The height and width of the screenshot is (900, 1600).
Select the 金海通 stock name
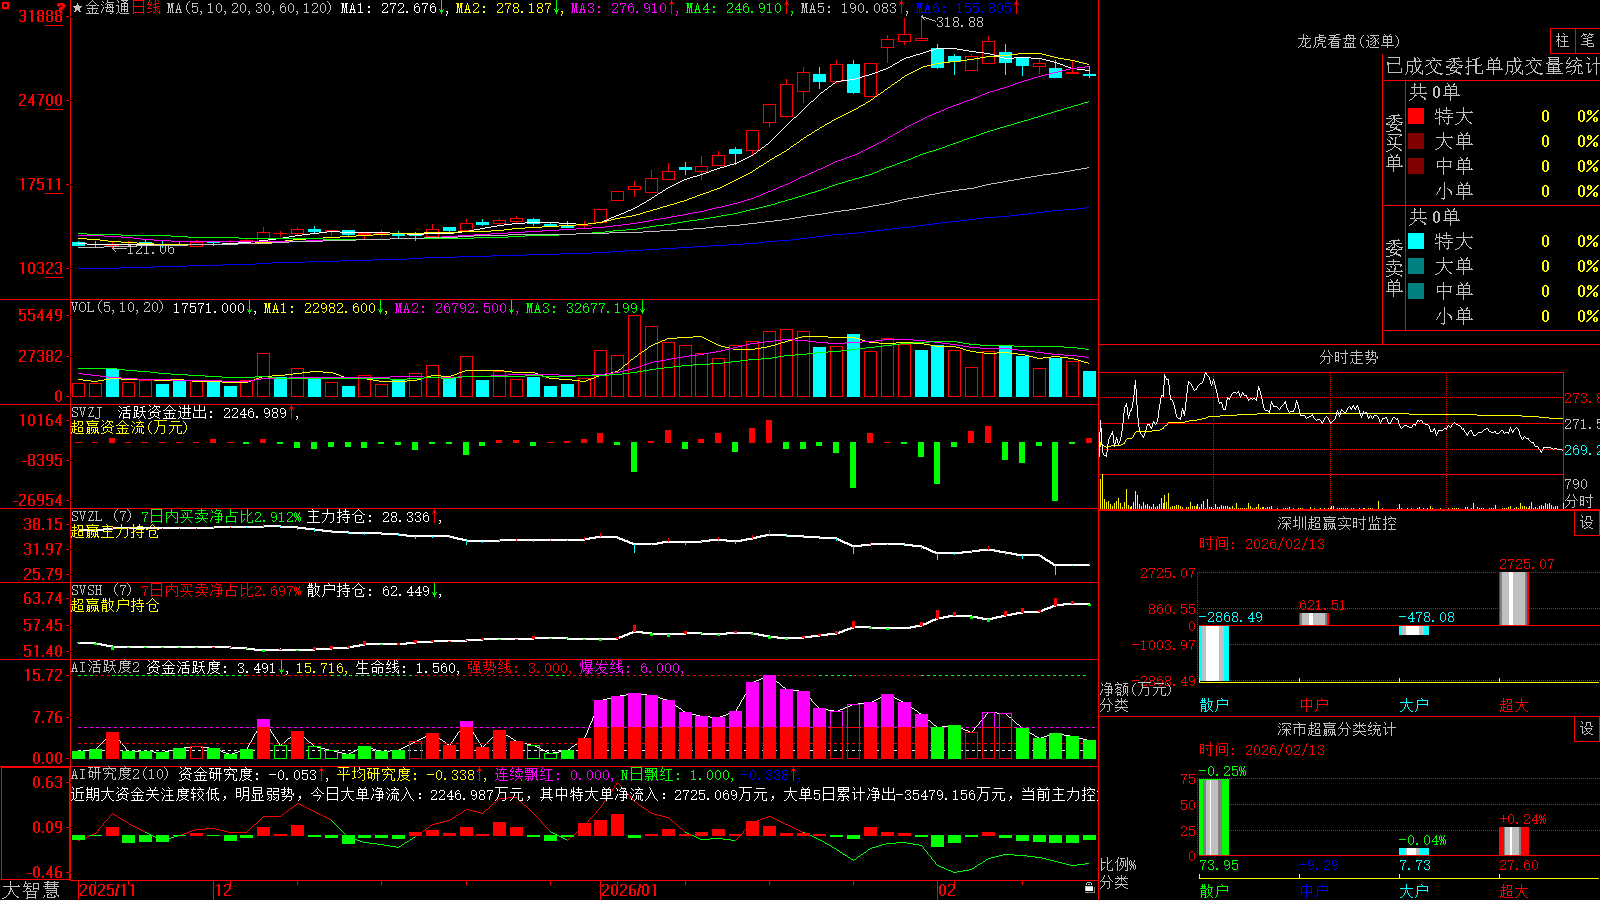108,8
